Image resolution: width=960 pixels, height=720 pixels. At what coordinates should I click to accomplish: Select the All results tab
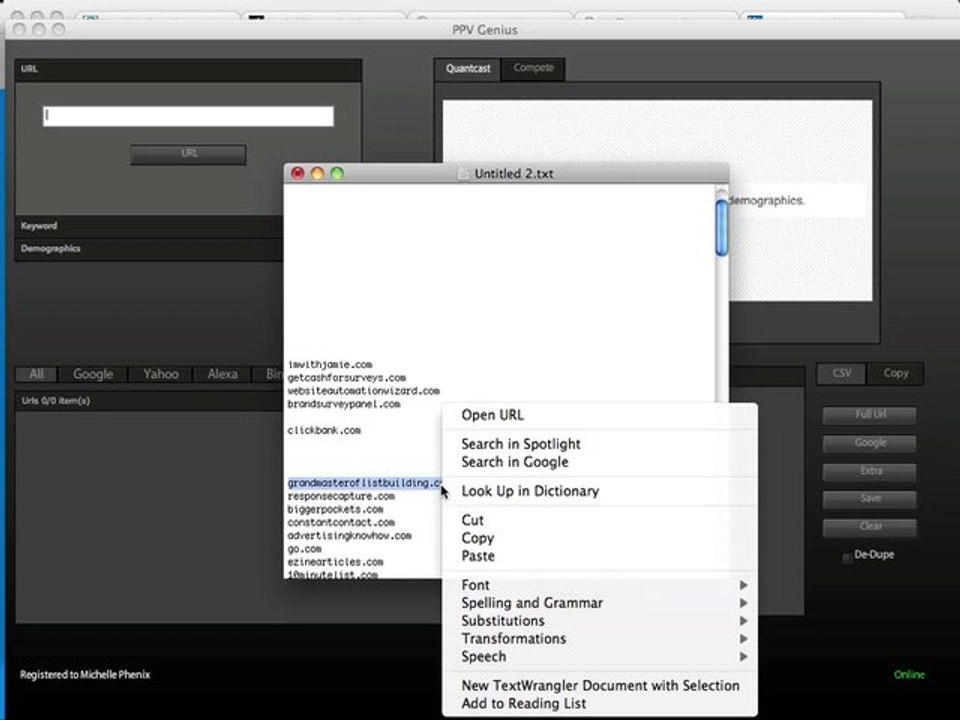pos(36,374)
